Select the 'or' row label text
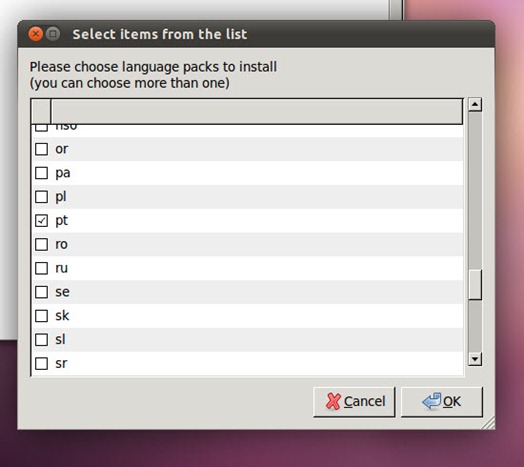Image resolution: width=524 pixels, height=467 pixels. pyautogui.click(x=62, y=149)
